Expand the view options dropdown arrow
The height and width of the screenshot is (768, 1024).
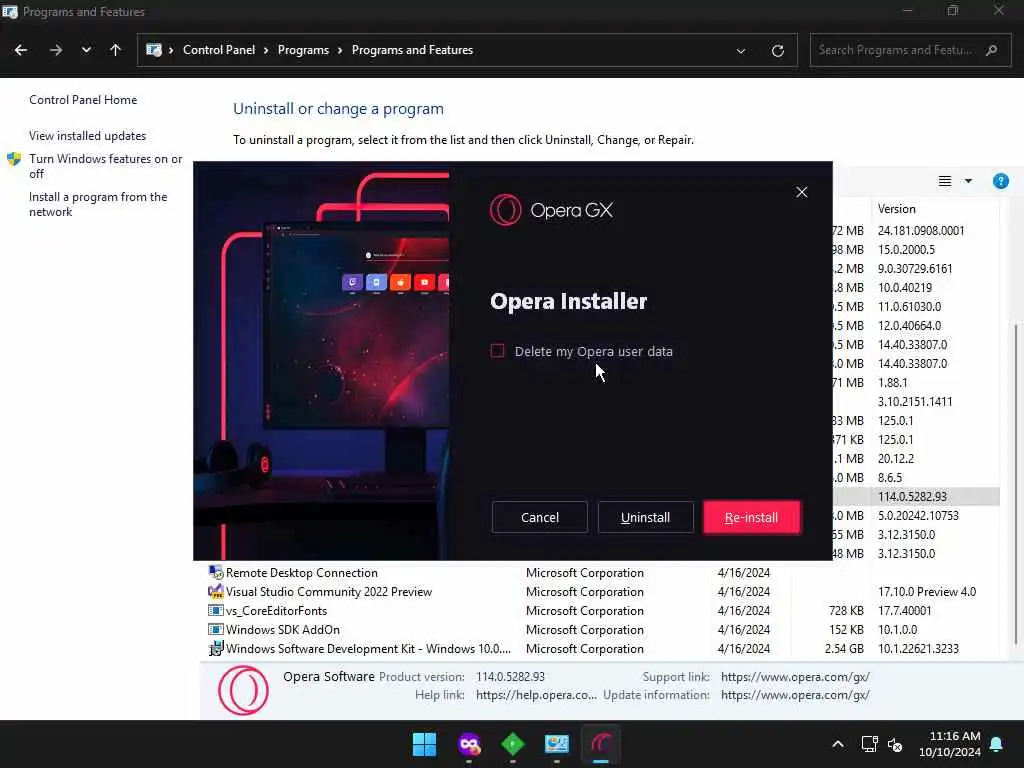pyautogui.click(x=968, y=182)
